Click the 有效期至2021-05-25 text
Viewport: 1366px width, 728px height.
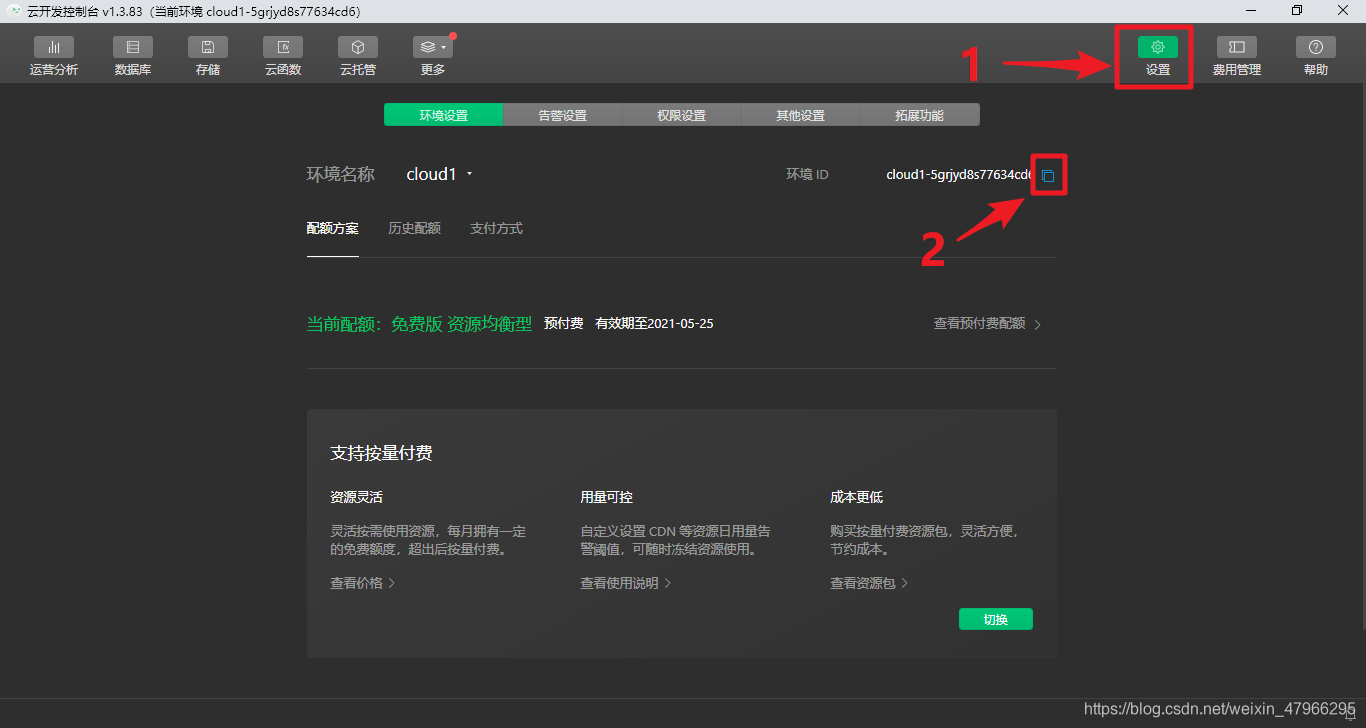654,324
